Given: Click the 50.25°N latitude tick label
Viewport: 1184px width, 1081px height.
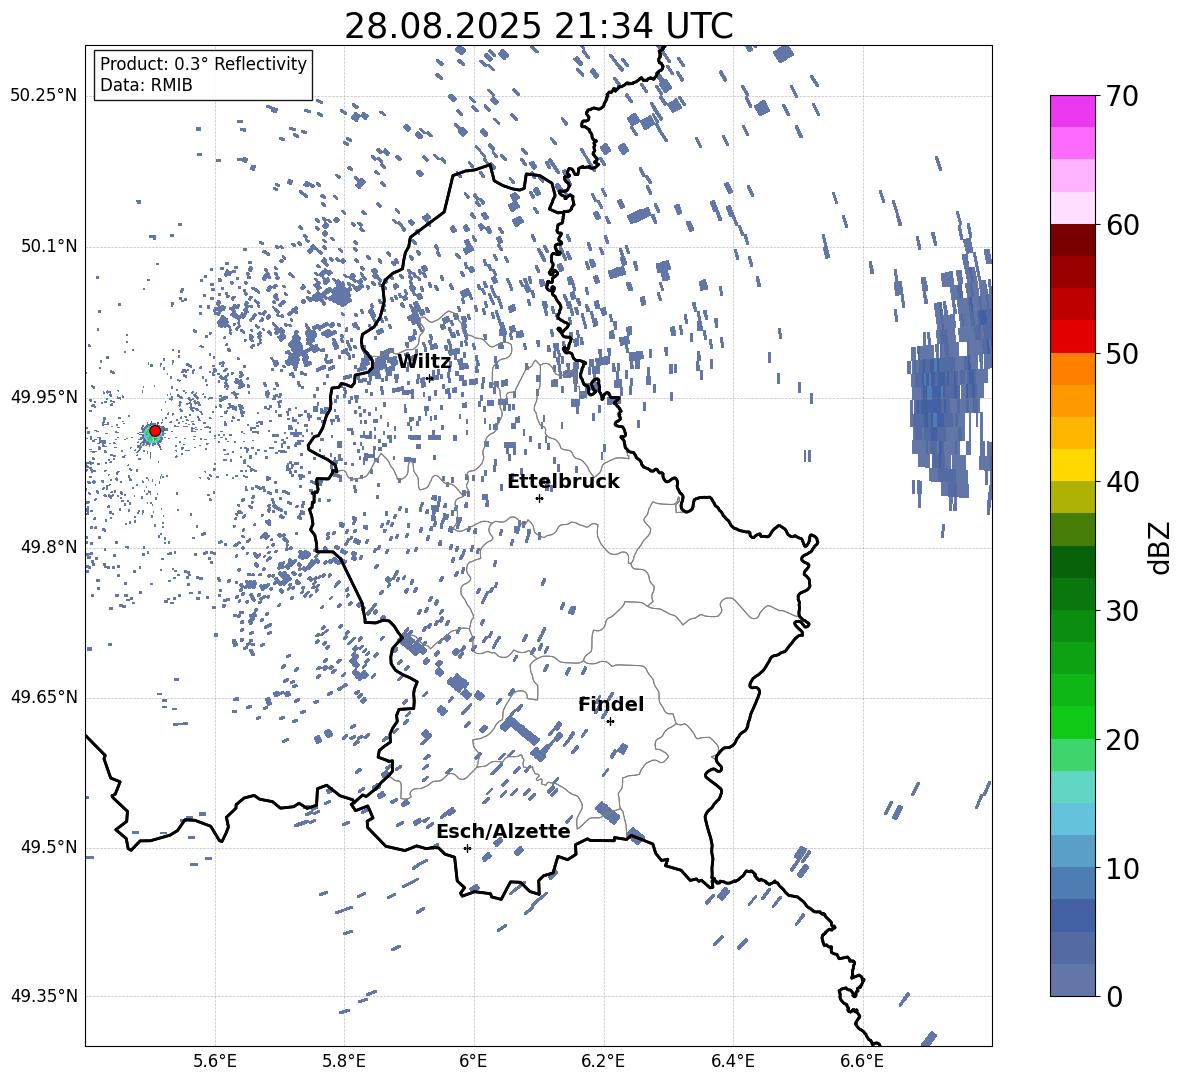Looking at the screenshot, I should tap(44, 96).
